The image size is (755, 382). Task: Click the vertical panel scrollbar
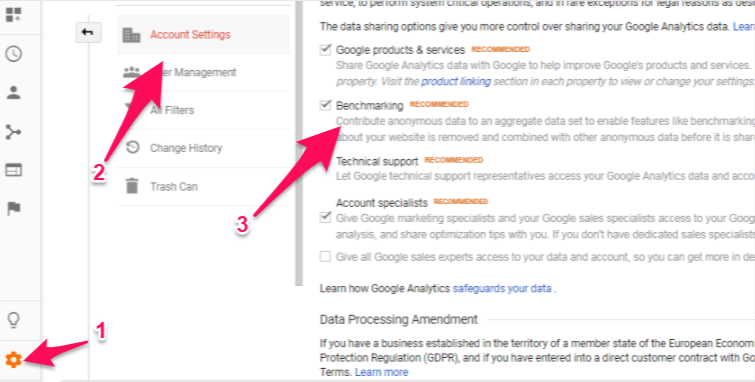click(x=299, y=143)
